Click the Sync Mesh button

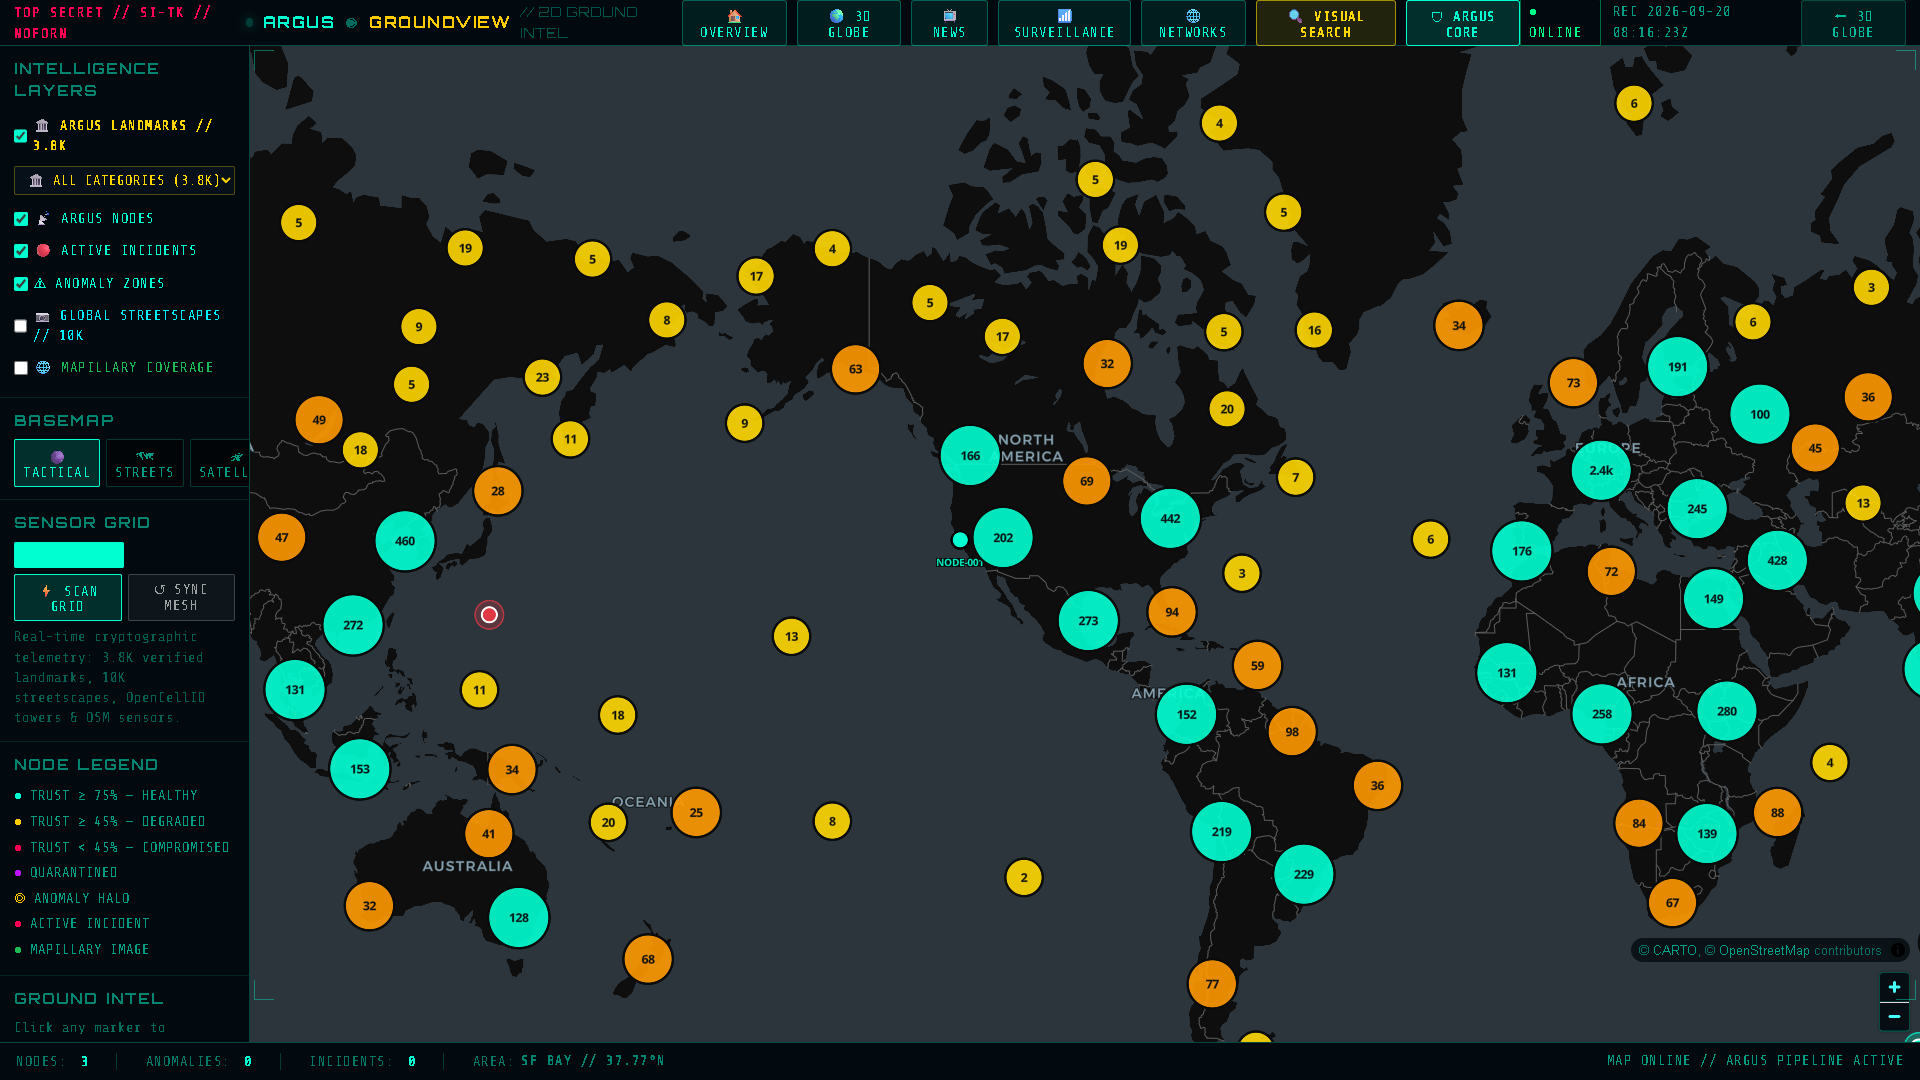pyautogui.click(x=181, y=598)
